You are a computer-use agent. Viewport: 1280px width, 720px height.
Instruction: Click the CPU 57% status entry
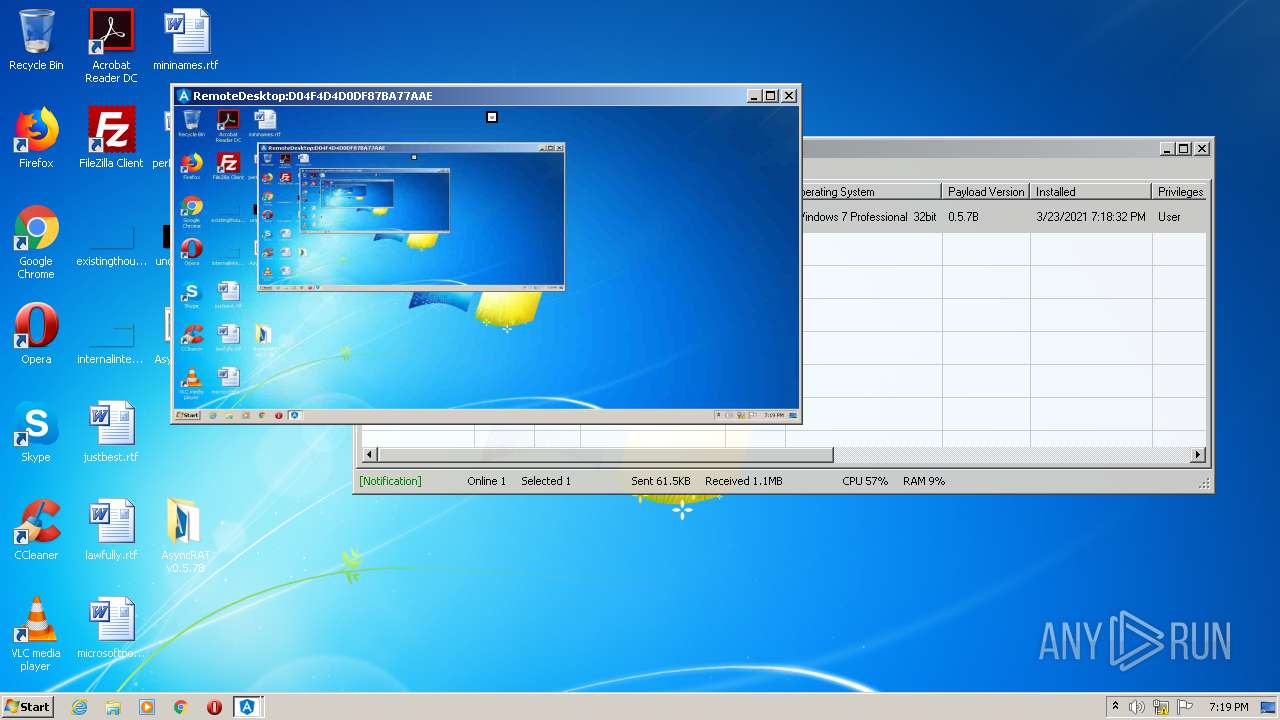coord(865,481)
